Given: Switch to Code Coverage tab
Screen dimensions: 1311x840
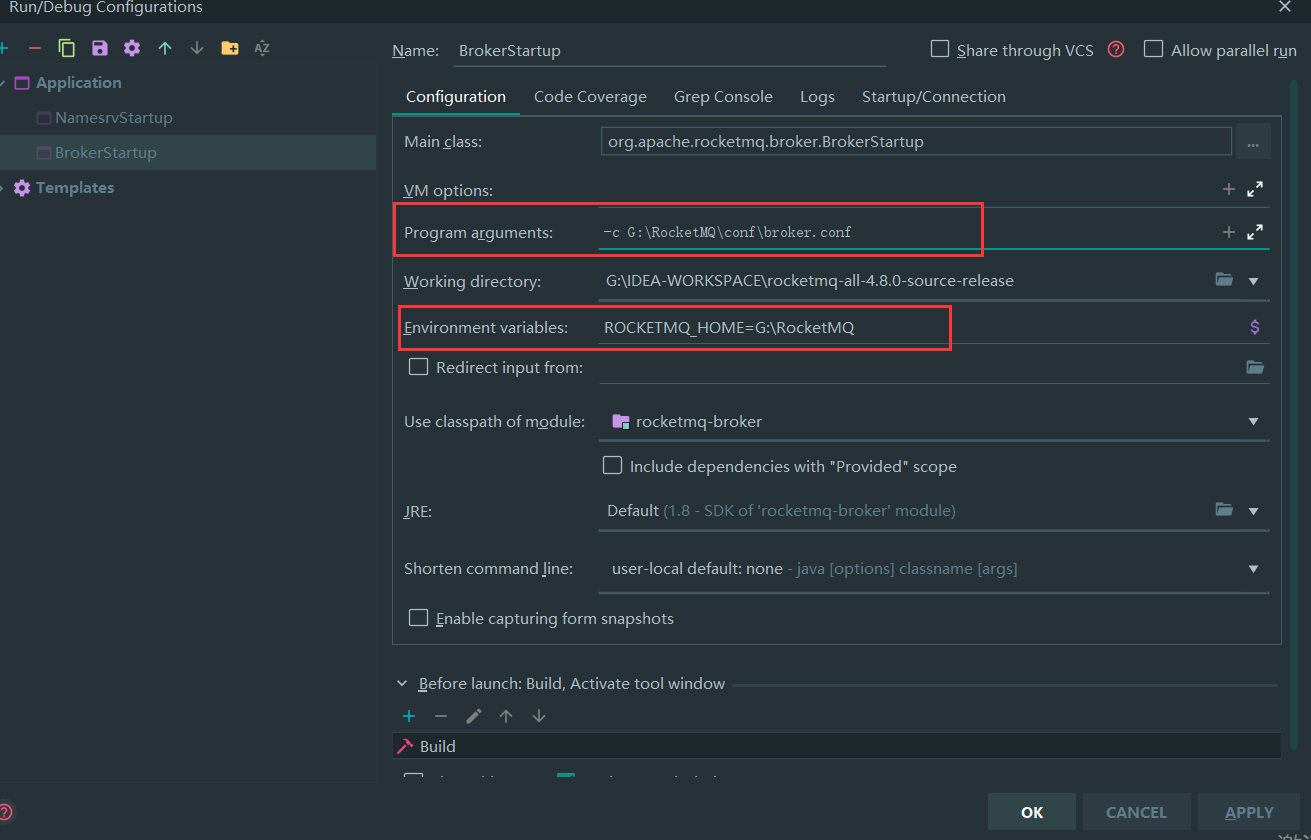Looking at the screenshot, I should pos(590,97).
